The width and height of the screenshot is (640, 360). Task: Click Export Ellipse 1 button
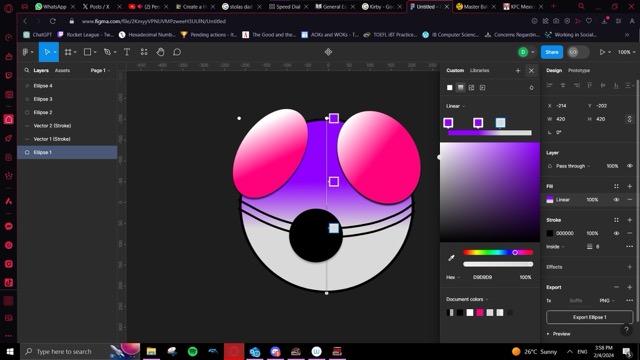click(589, 317)
